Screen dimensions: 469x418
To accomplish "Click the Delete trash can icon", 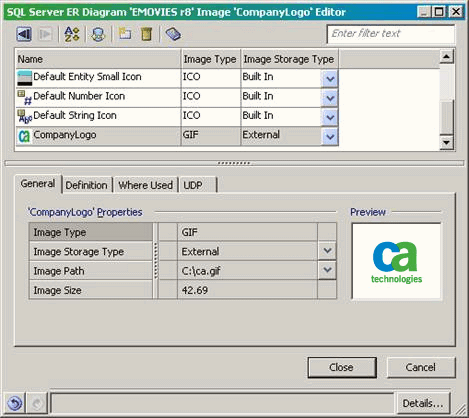I will point(146,34).
